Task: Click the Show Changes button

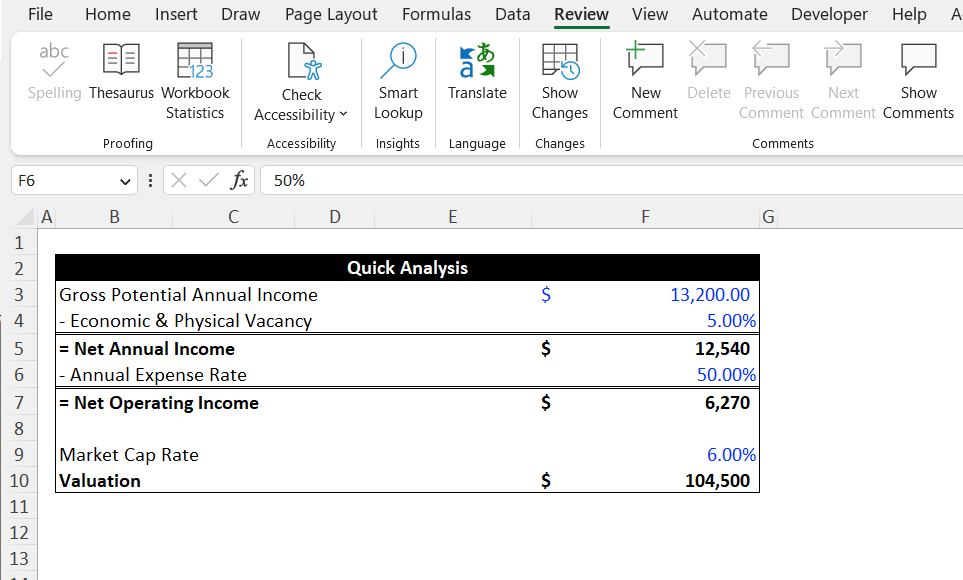Action: click(x=559, y=81)
